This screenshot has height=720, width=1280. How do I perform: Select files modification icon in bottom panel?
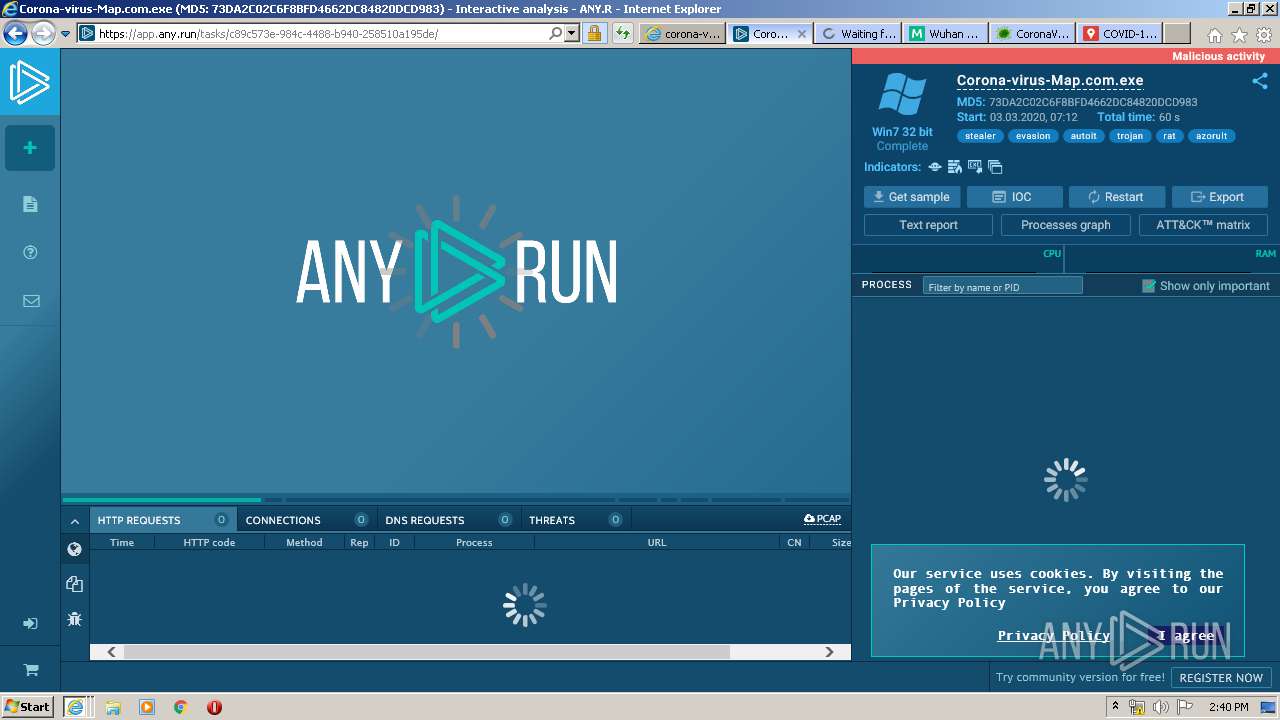74,584
